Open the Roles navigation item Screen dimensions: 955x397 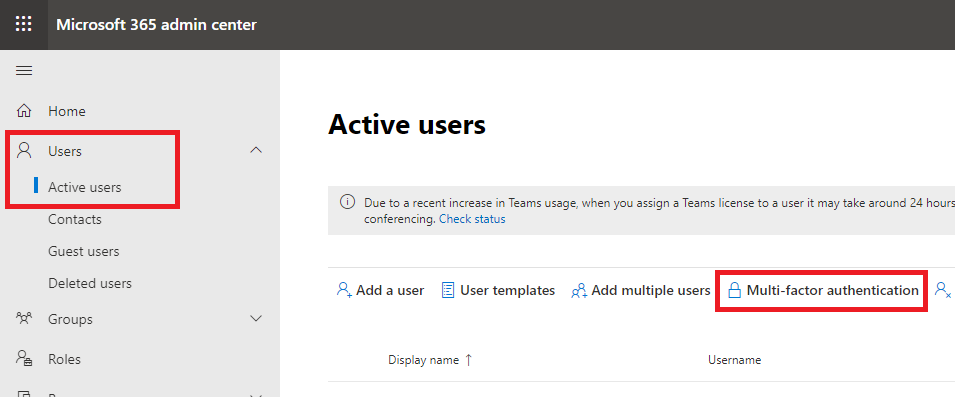click(65, 359)
